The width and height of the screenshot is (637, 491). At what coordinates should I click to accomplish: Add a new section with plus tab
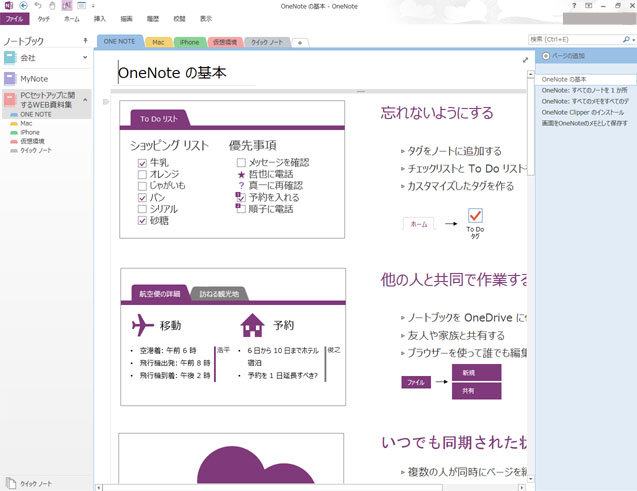pyautogui.click(x=300, y=43)
